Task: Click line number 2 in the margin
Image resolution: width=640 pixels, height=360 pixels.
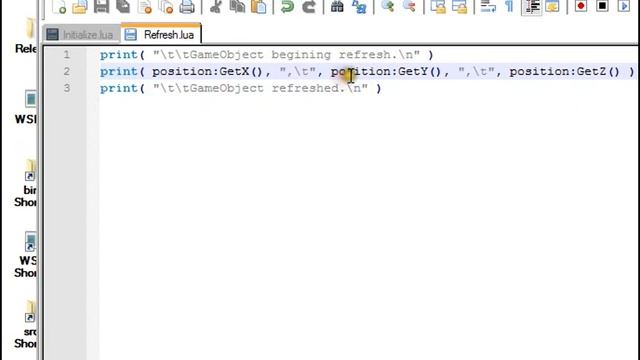Action: point(67,71)
